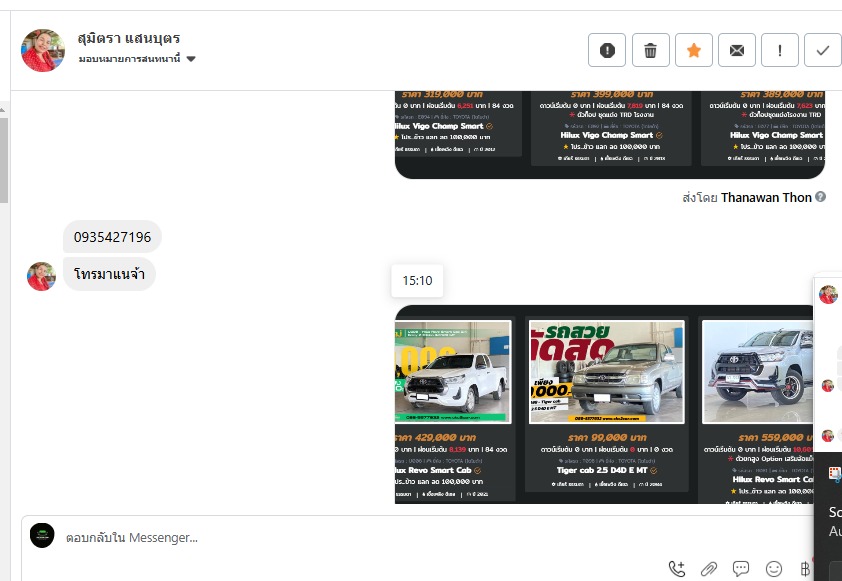
Task: Click the 15:10 timestamp tooltip
Action: [417, 280]
